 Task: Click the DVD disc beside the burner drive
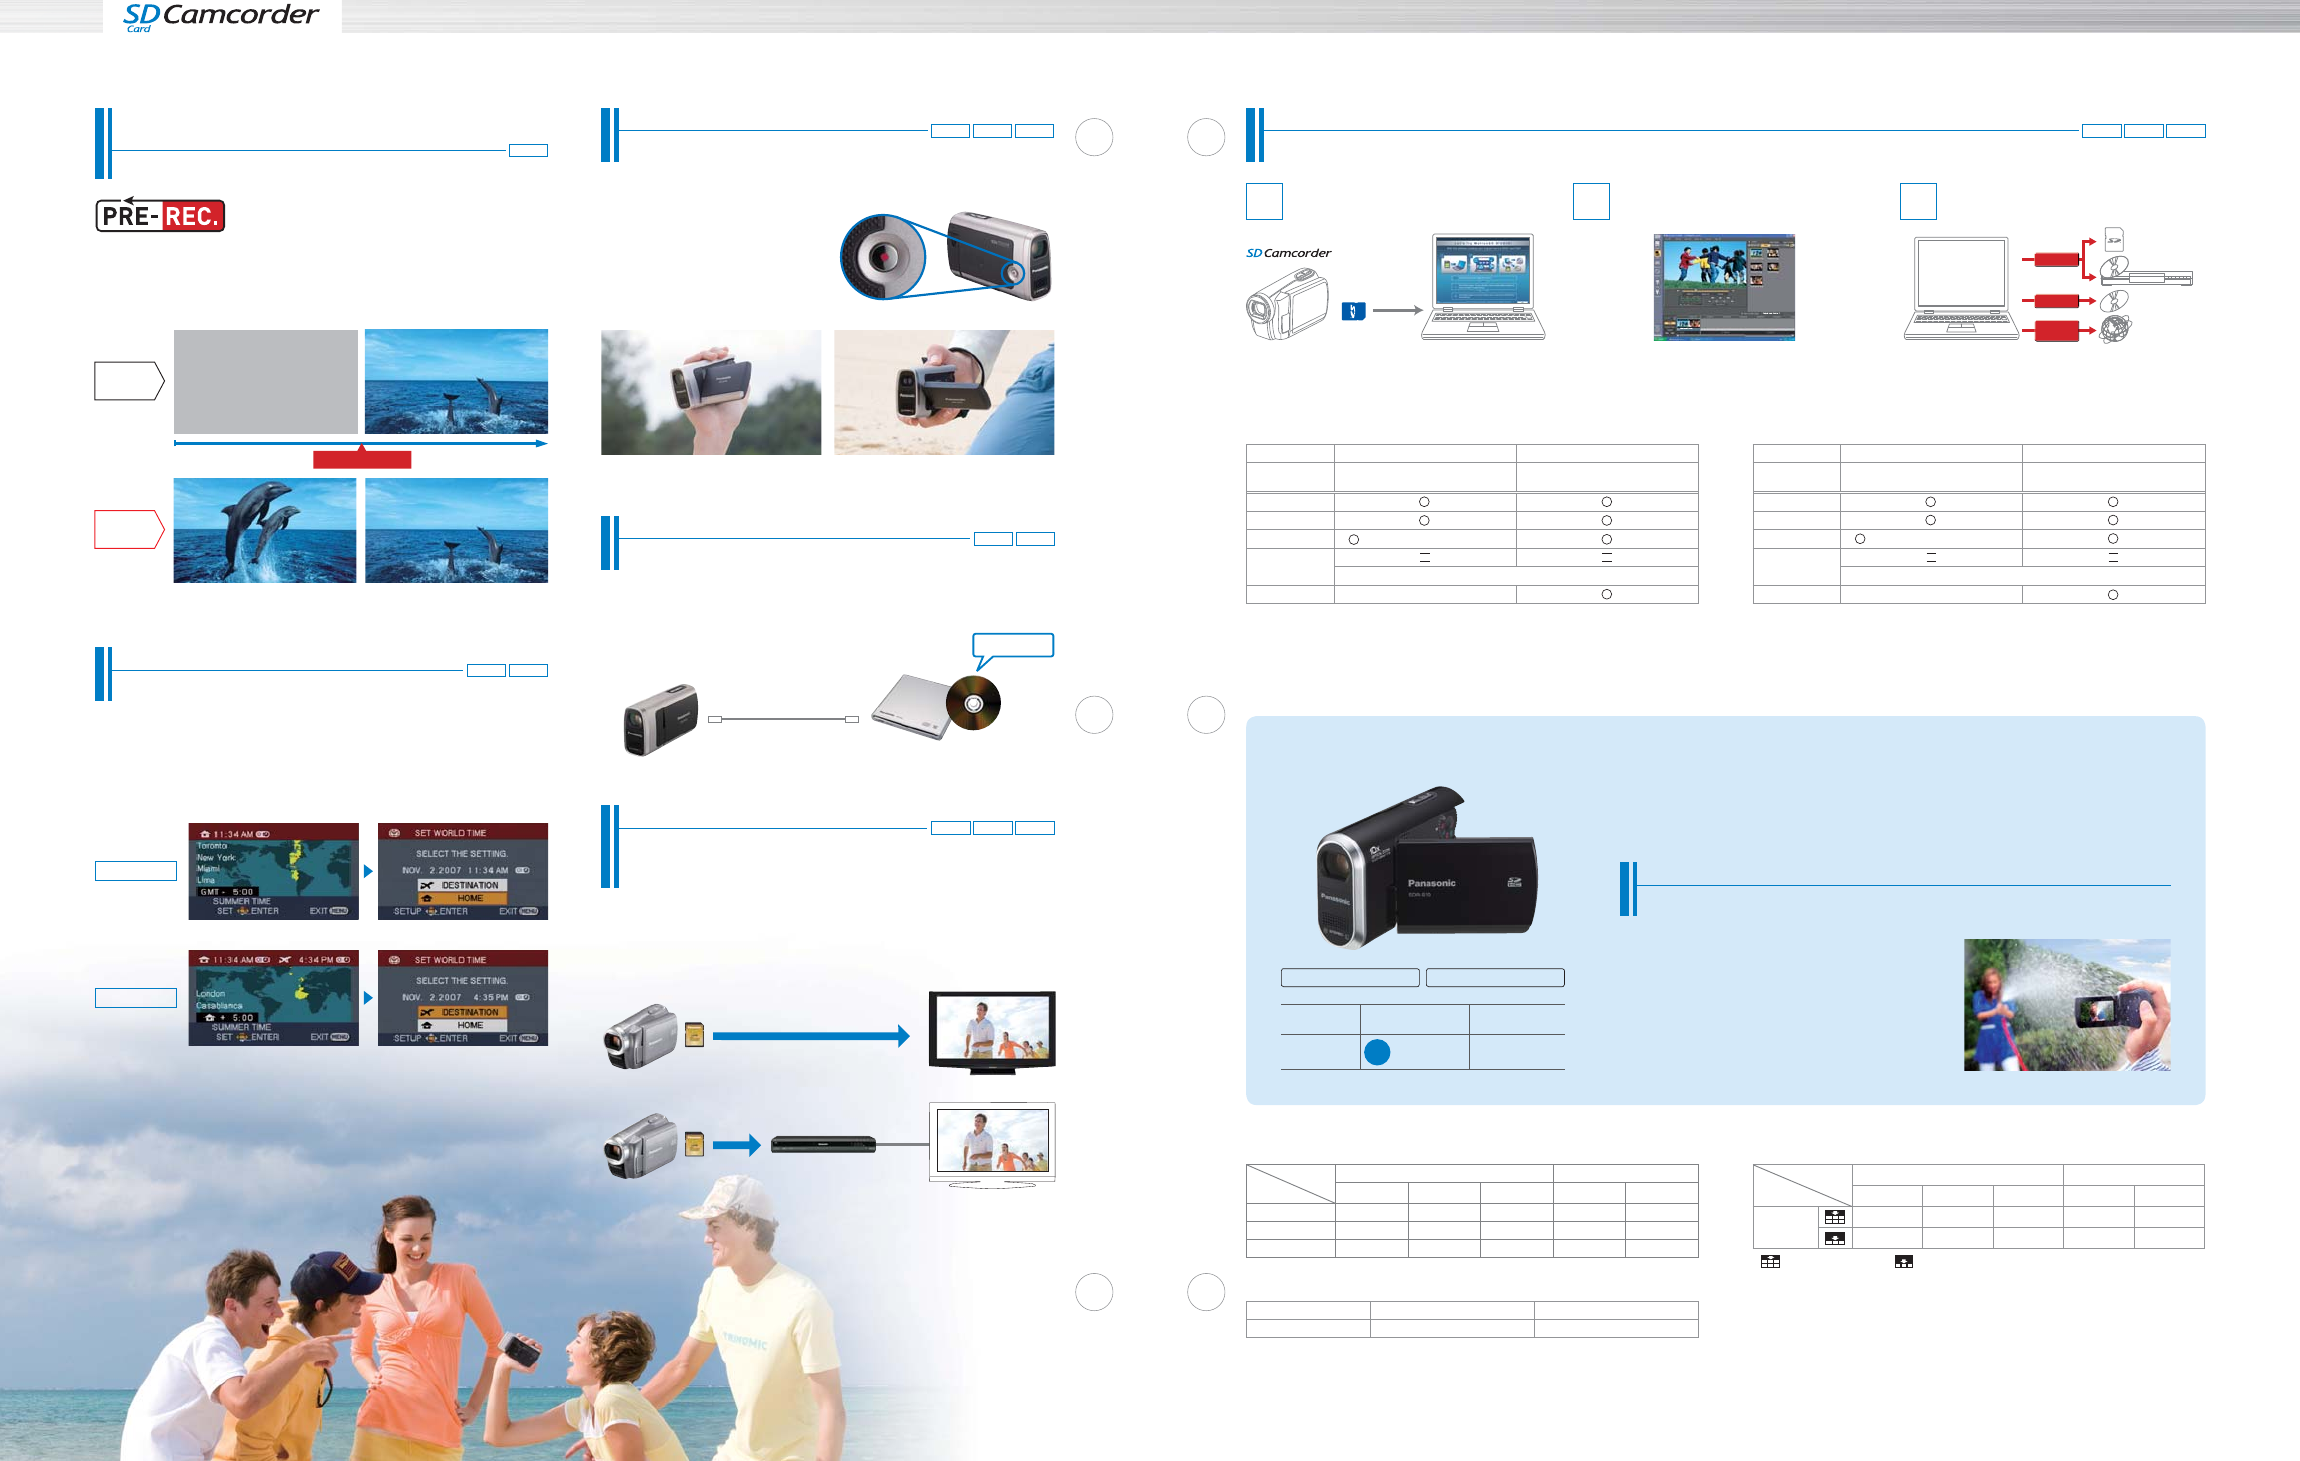973,703
